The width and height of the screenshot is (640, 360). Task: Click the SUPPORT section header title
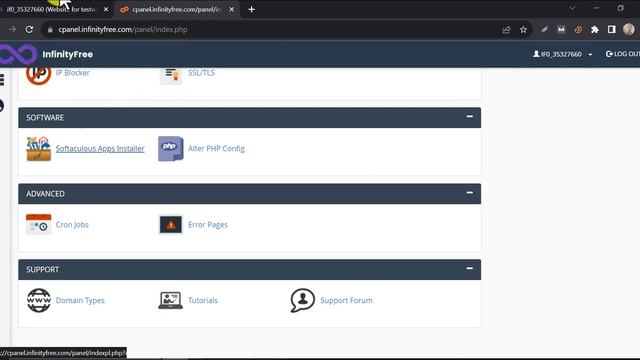43,270
